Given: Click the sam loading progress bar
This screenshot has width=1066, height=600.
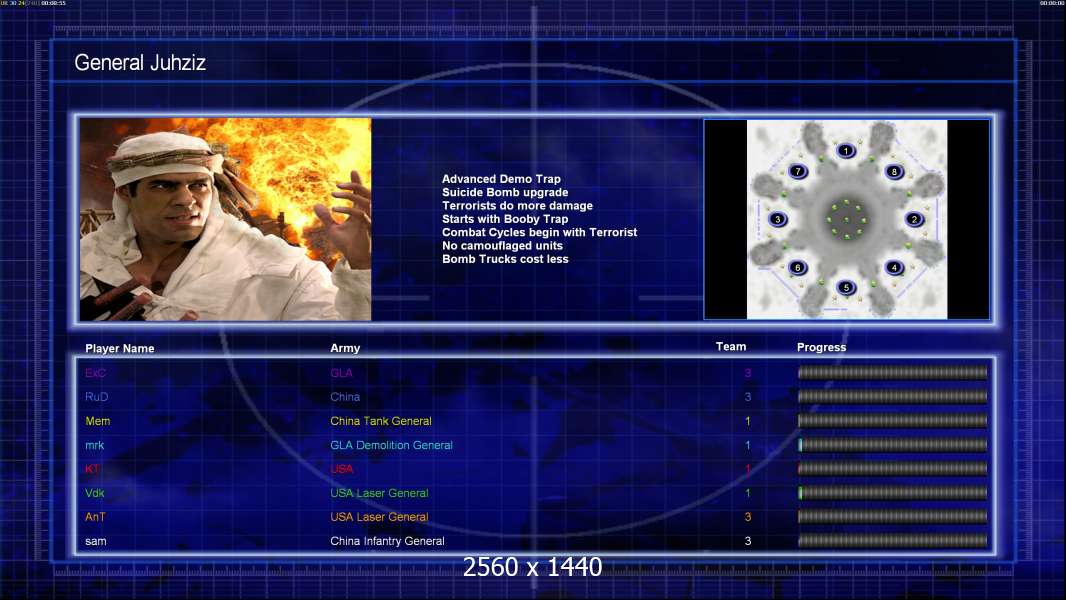Looking at the screenshot, I should (893, 541).
